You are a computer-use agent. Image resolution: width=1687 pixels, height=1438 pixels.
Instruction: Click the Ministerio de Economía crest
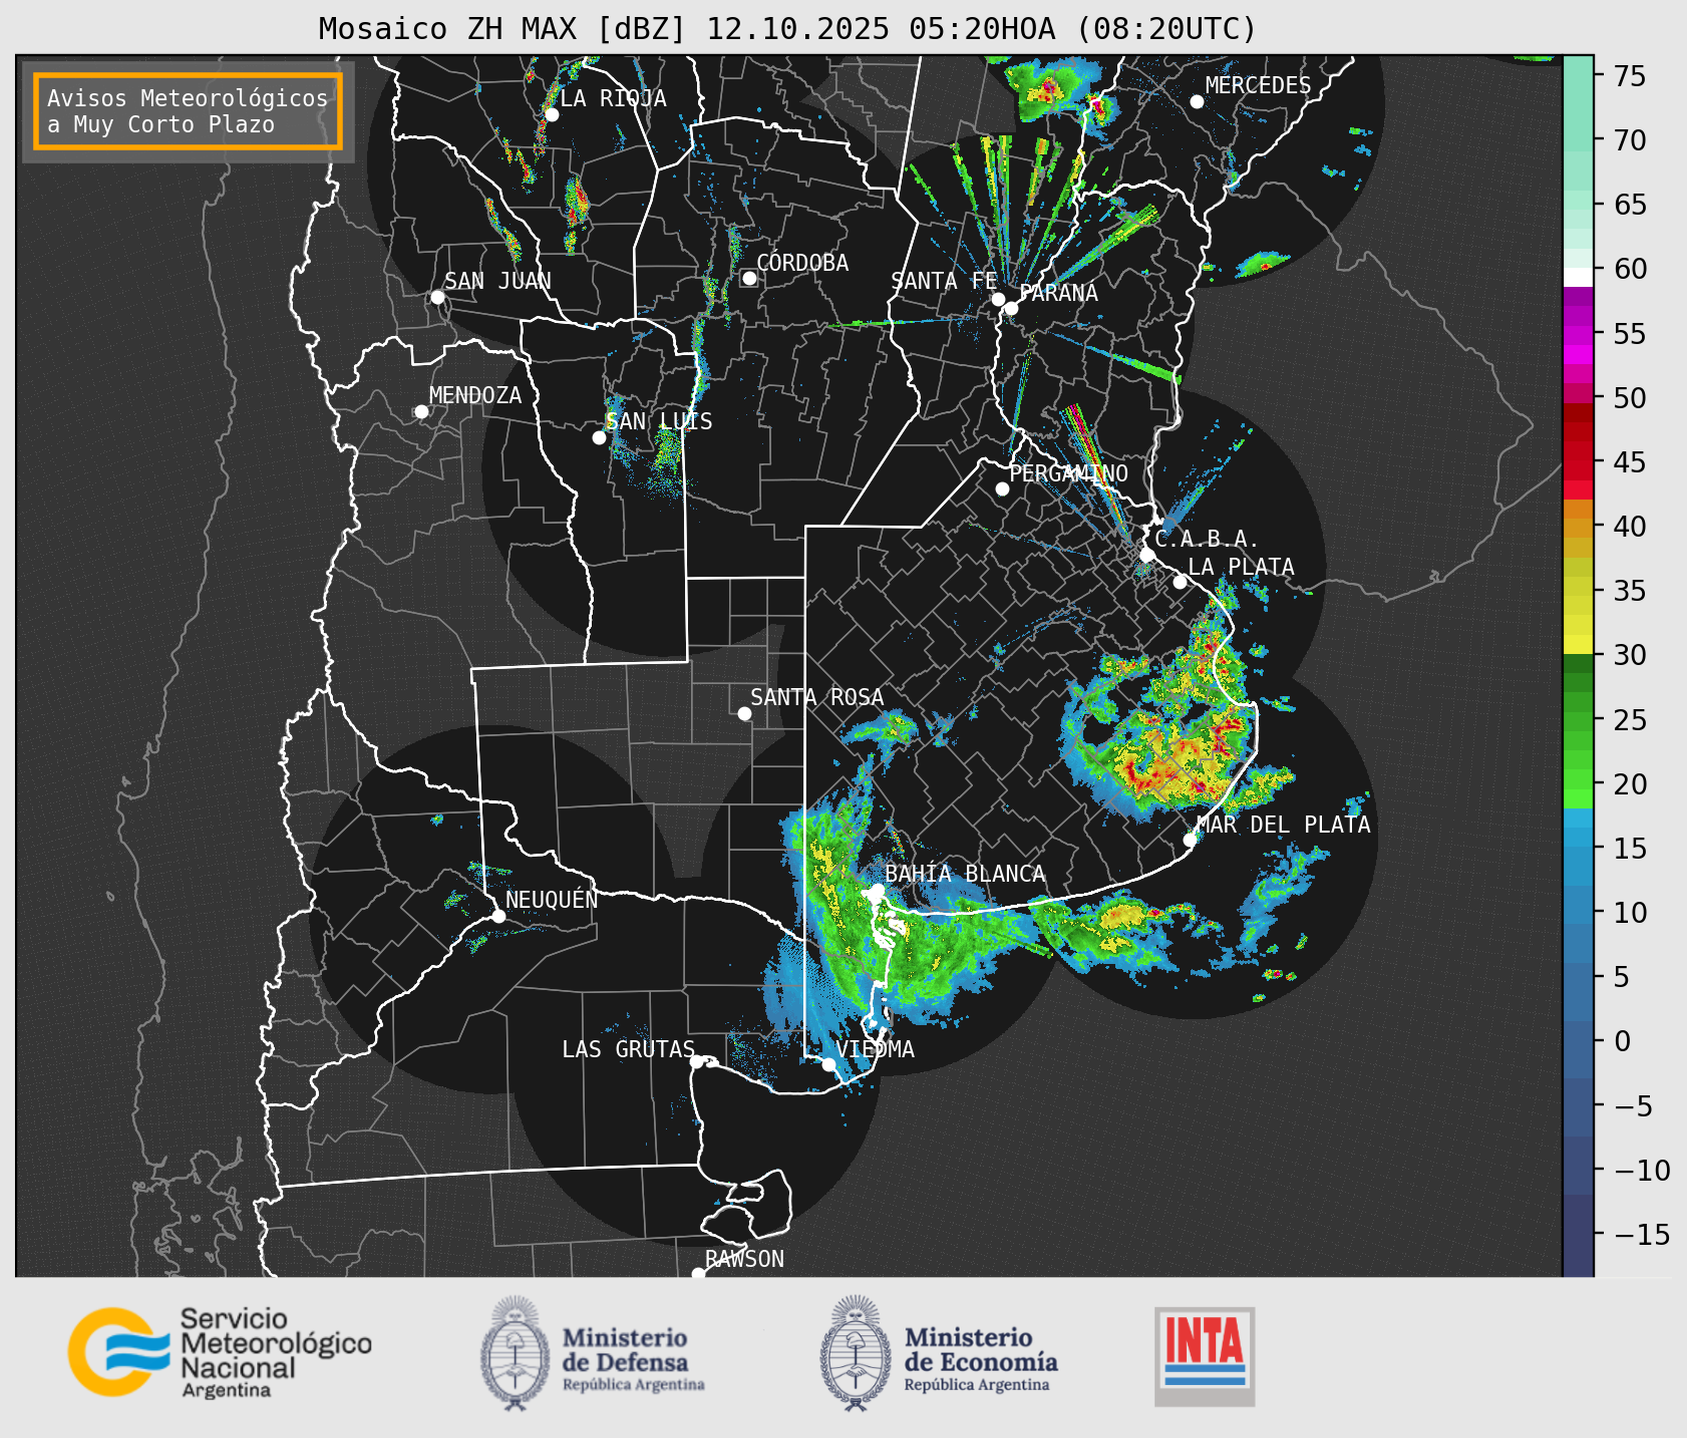coord(853,1353)
